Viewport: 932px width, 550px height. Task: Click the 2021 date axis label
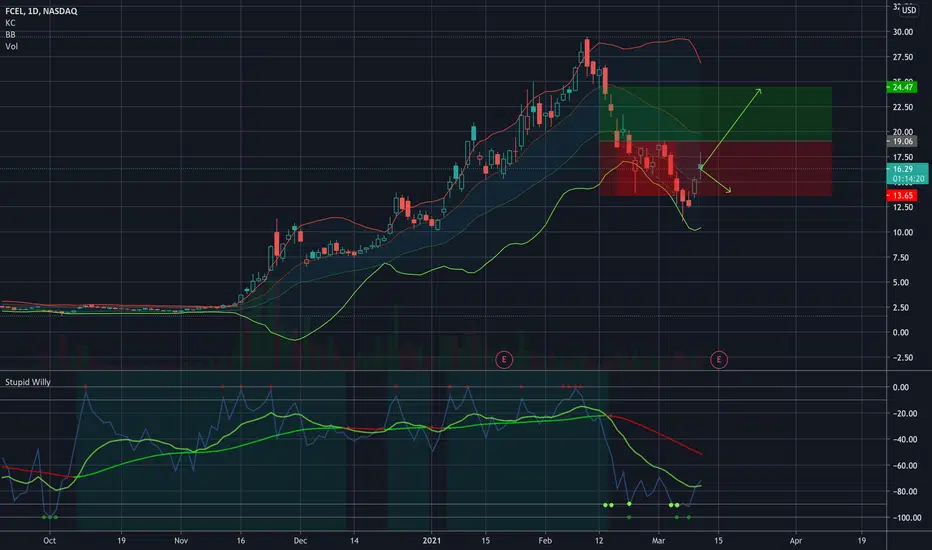tap(432, 540)
